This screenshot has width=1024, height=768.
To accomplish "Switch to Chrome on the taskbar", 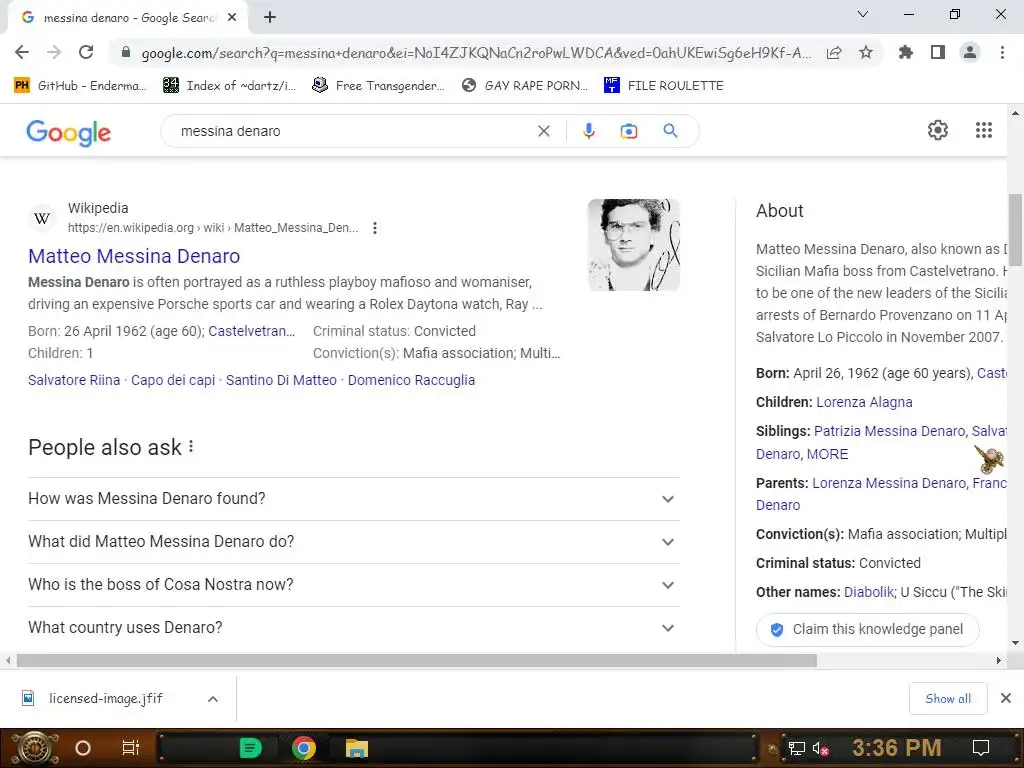I will (x=304, y=748).
